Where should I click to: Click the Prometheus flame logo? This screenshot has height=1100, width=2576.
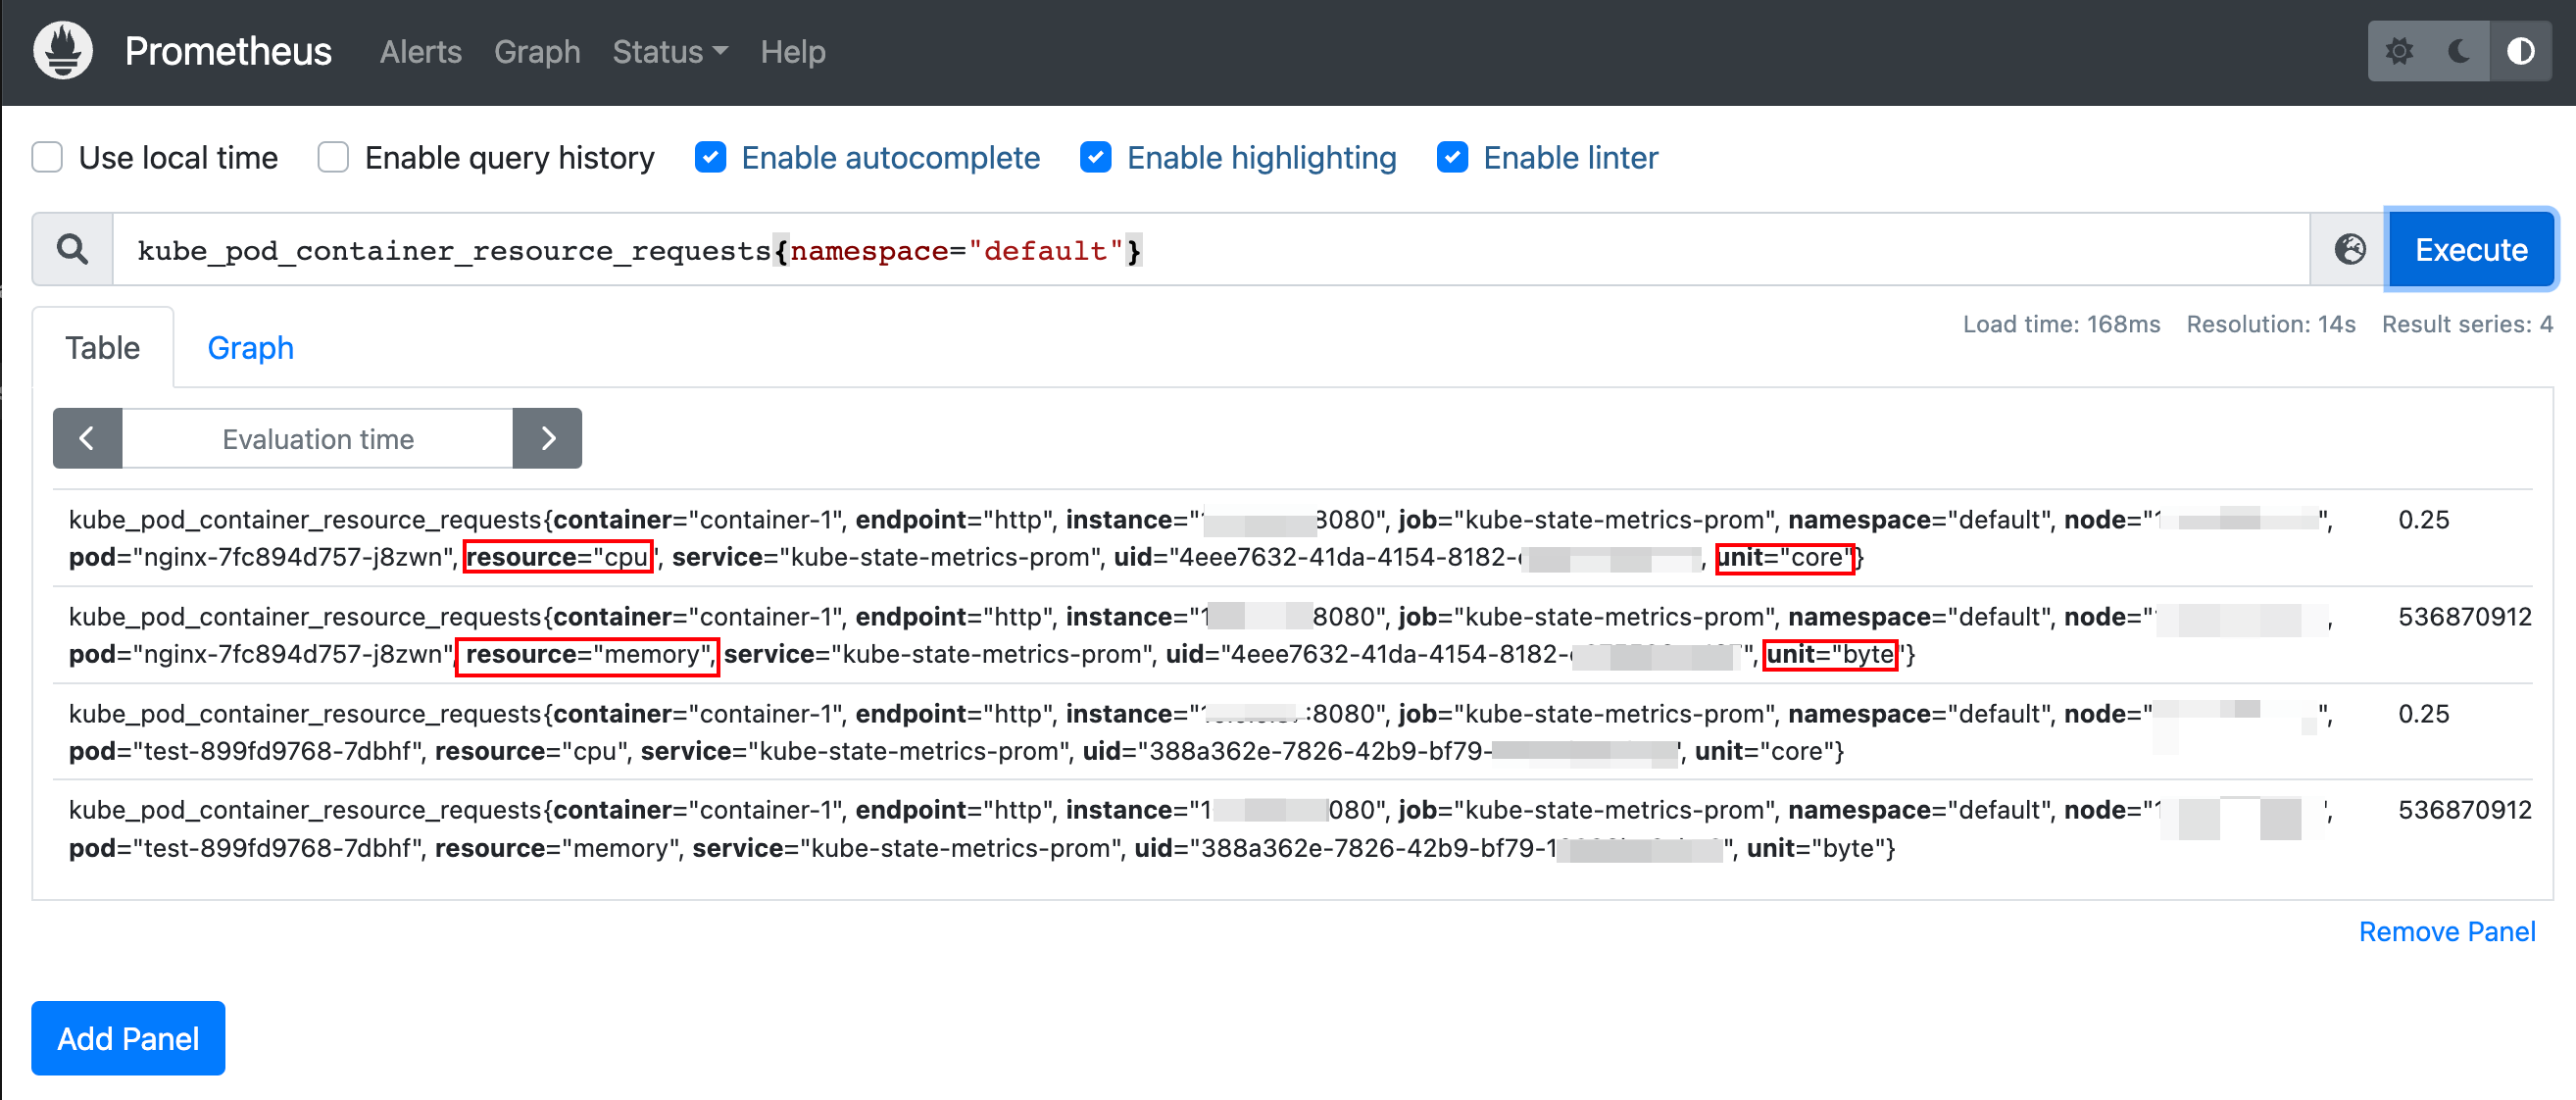[63, 51]
